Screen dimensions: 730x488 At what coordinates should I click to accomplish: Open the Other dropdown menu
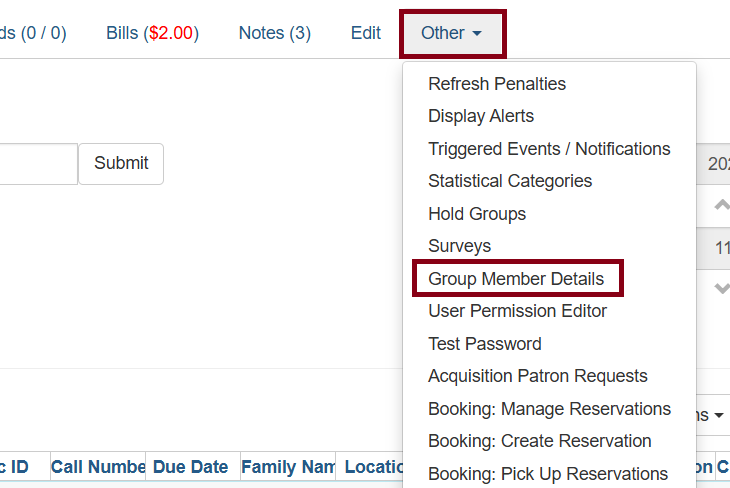452,33
